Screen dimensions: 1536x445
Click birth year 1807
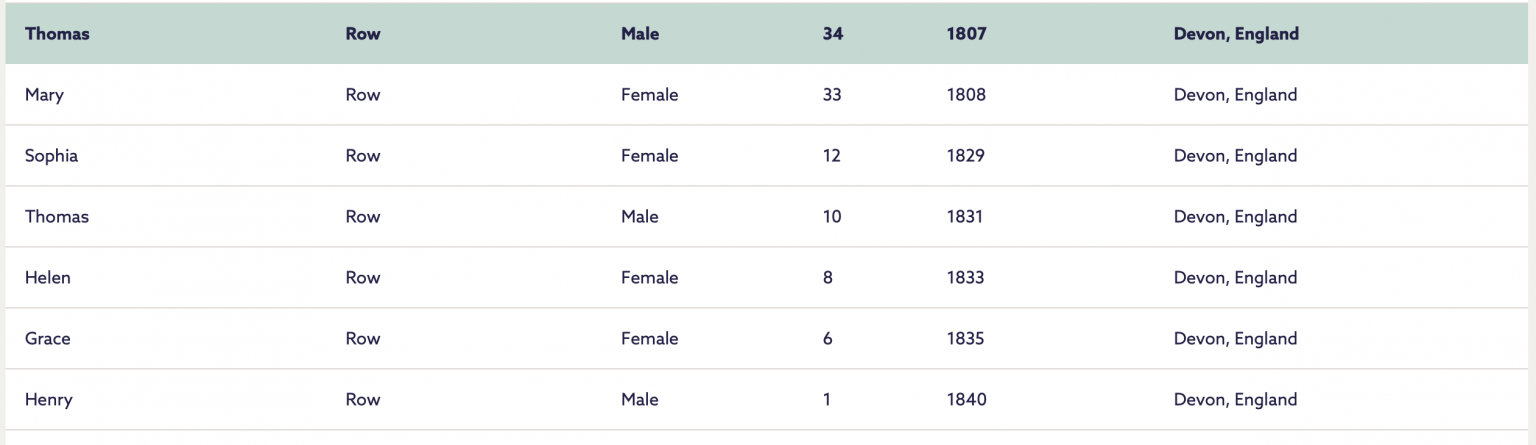tap(966, 34)
